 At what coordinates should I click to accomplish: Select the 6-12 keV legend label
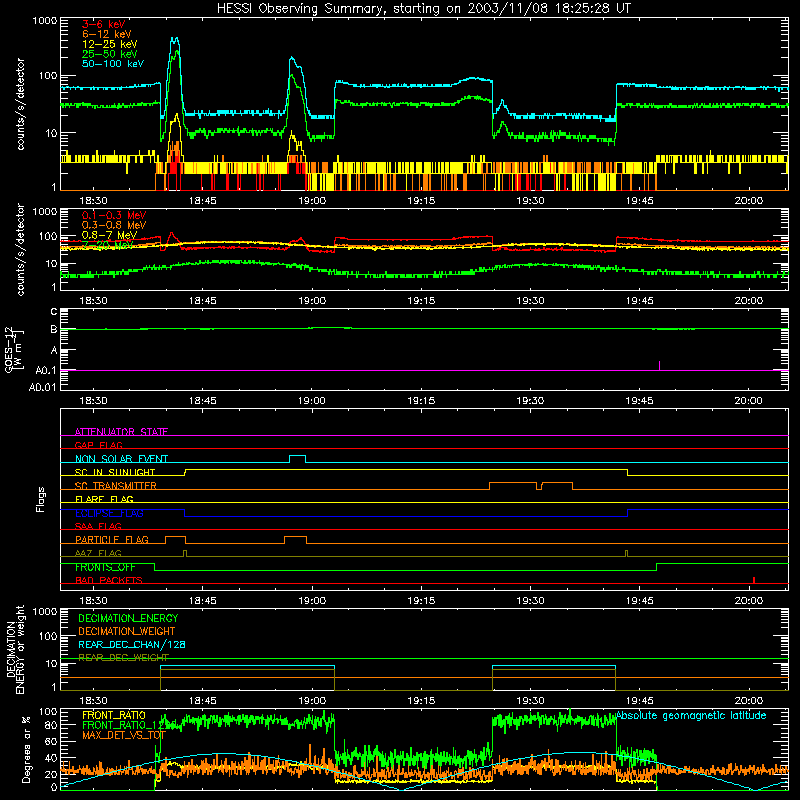point(107,34)
